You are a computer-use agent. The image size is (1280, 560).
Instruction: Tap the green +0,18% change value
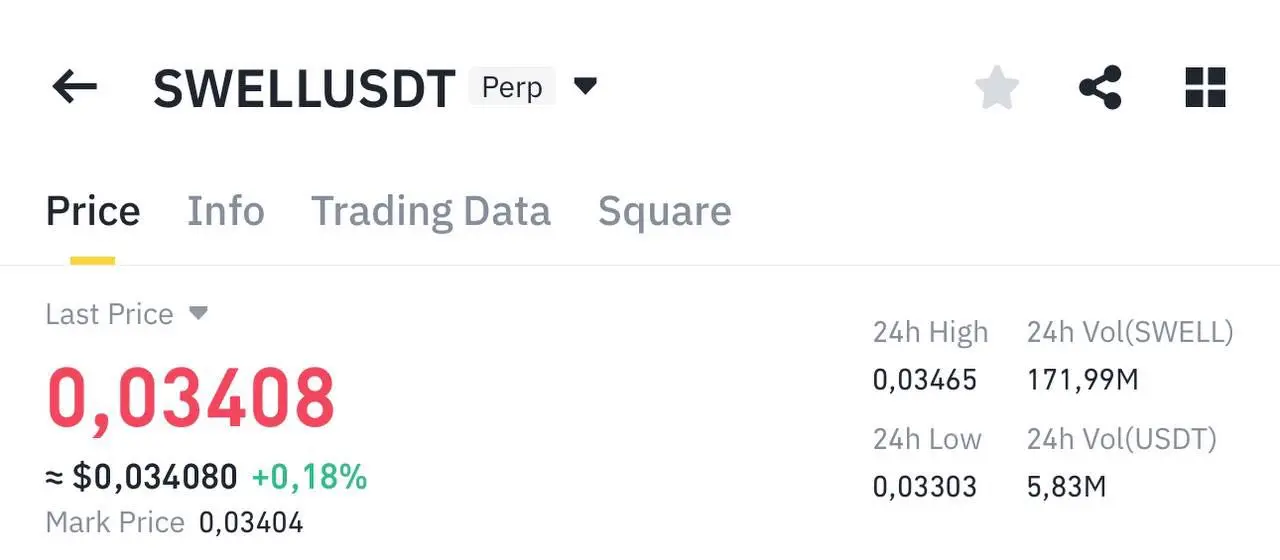click(309, 478)
